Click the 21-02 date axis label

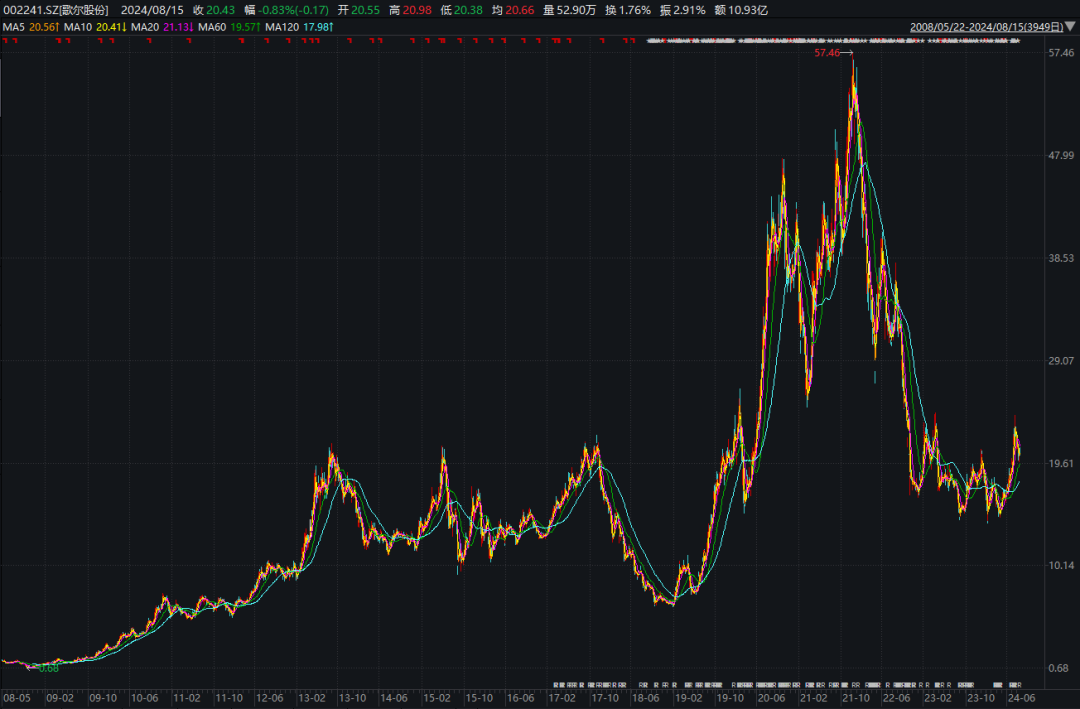813,698
